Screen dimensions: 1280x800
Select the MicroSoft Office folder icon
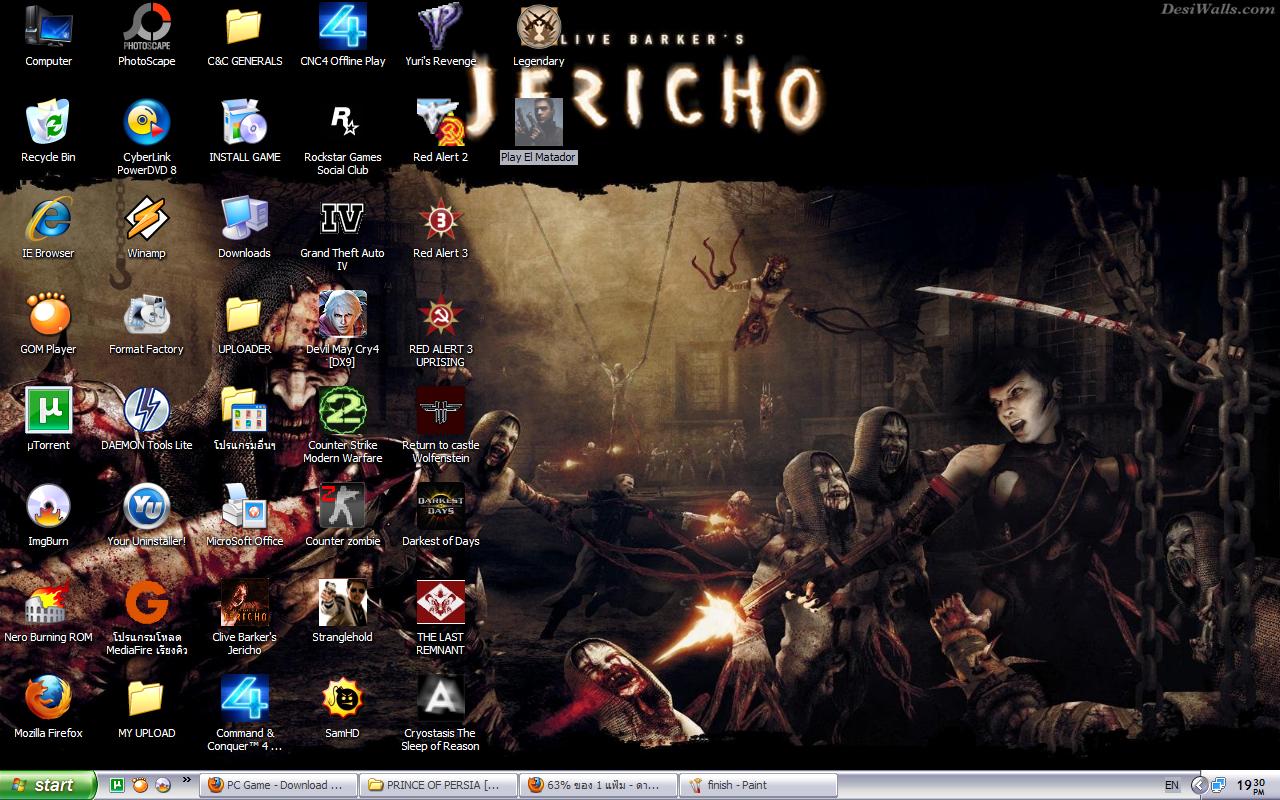pos(244,507)
